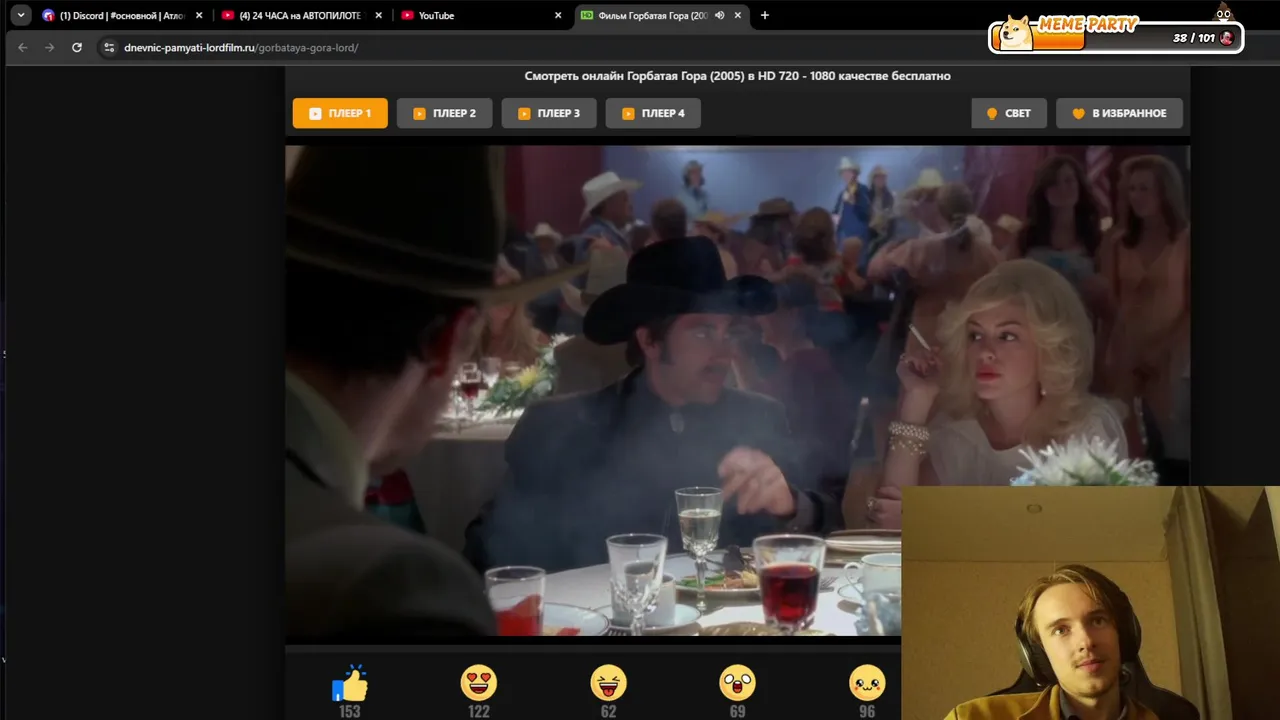1280x720 pixels.
Task: Switch to the YouTube tab
Action: (x=480, y=15)
